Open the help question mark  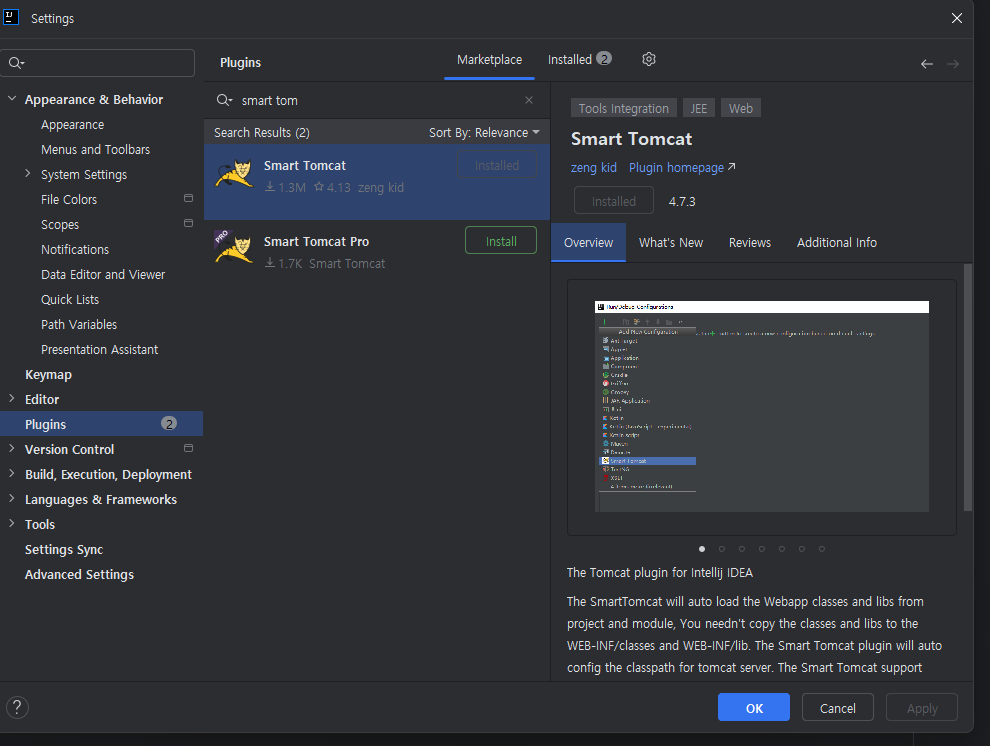pos(18,707)
